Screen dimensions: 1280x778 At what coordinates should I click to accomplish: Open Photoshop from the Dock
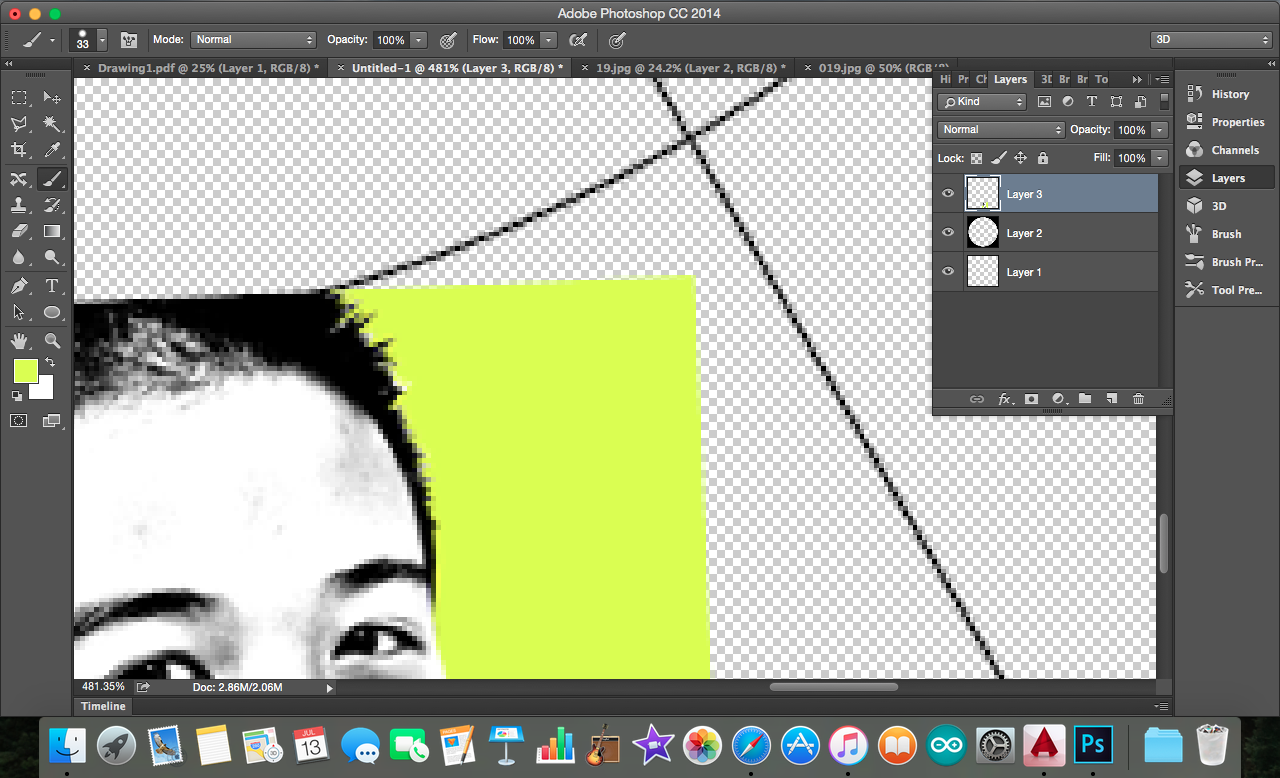[1093, 745]
